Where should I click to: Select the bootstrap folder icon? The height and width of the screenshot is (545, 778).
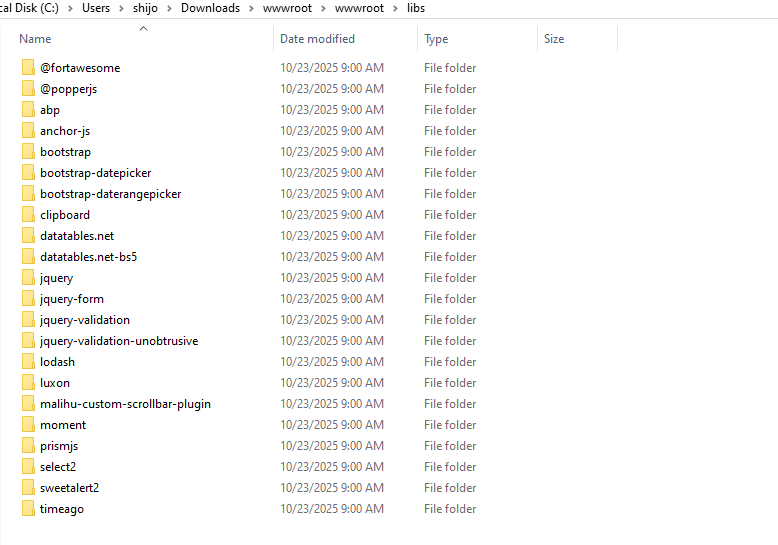pyautogui.click(x=27, y=152)
